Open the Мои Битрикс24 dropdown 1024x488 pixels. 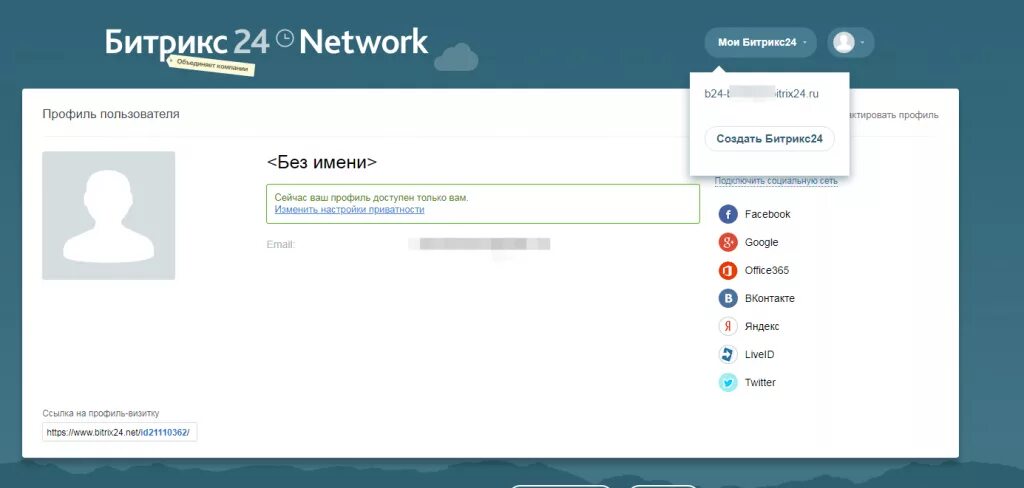[760, 42]
